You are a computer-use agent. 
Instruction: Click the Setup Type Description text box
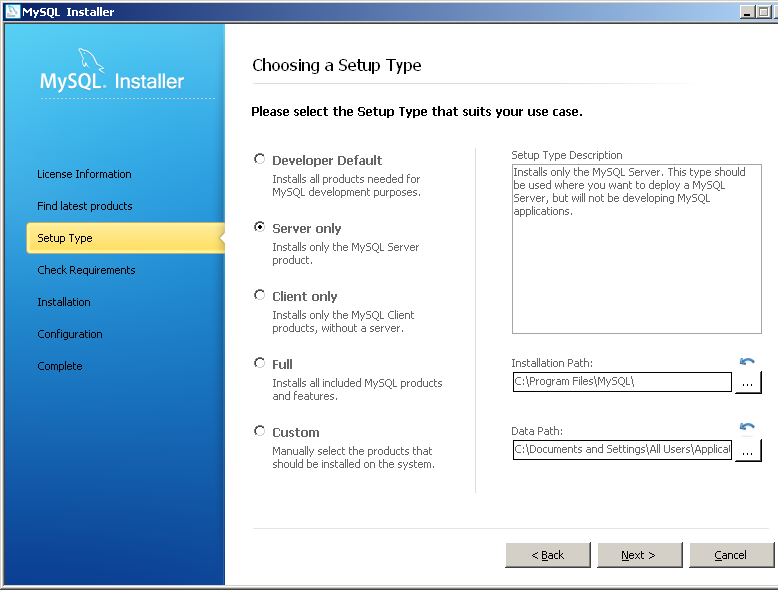[637, 249]
